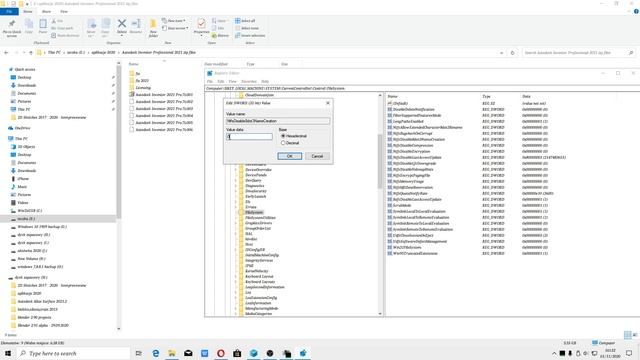Select the Decimal base radio button
This screenshot has width=640, height=360.
283,143
